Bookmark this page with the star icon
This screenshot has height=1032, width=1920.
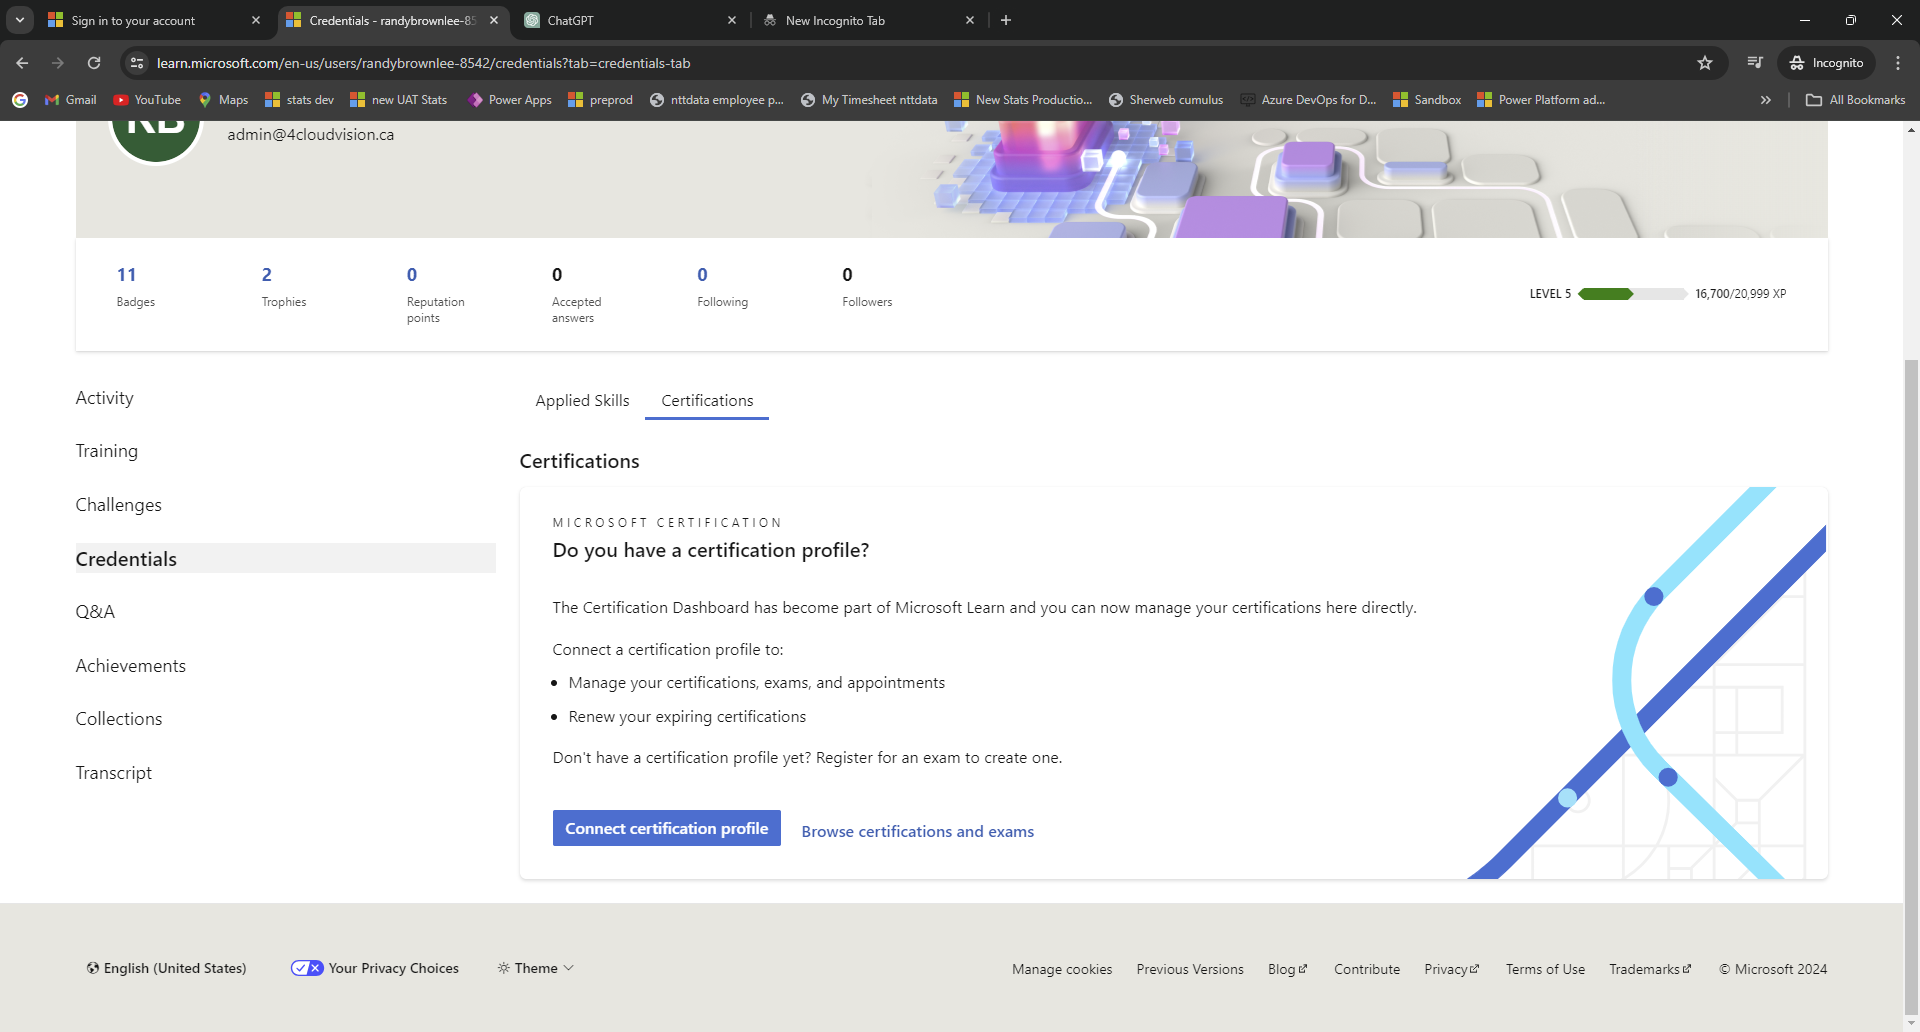point(1704,62)
